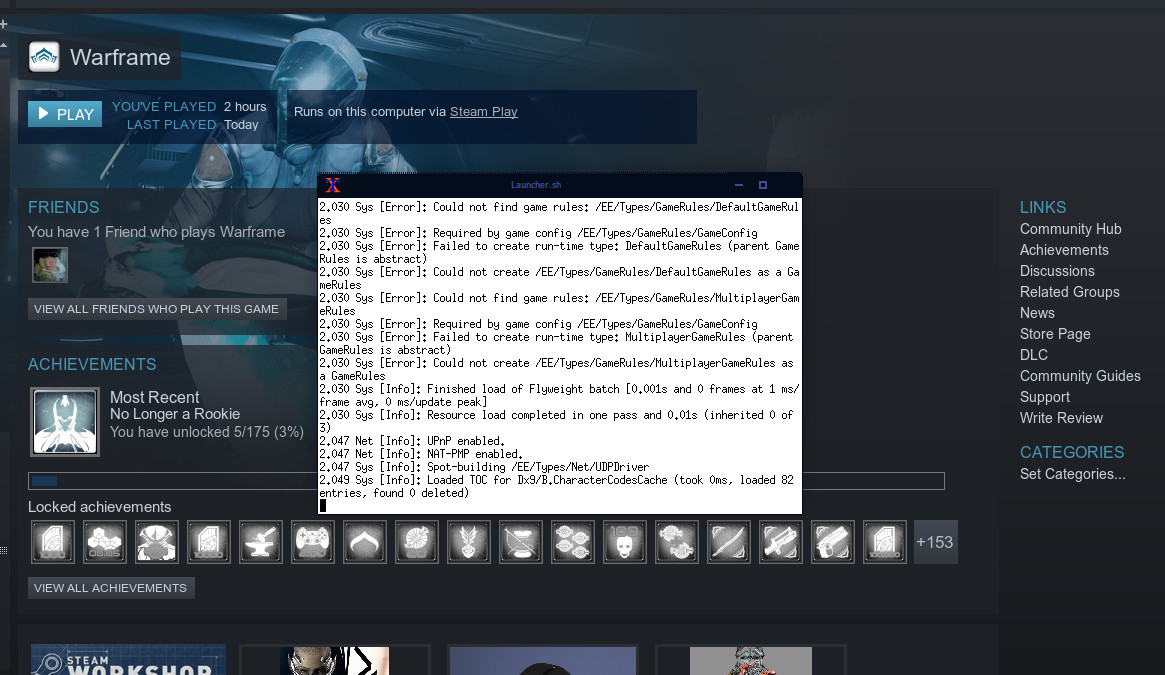
Task: Open the Steam Workshop banner
Action: (128, 659)
